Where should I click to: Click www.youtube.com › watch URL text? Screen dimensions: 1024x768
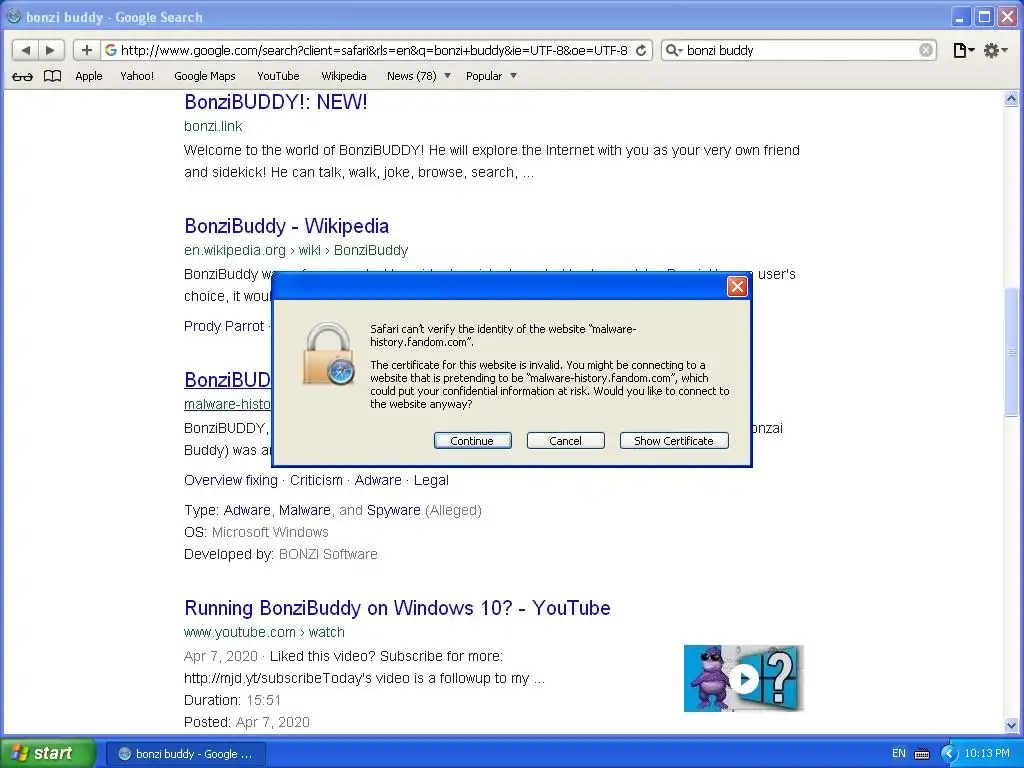tap(264, 632)
